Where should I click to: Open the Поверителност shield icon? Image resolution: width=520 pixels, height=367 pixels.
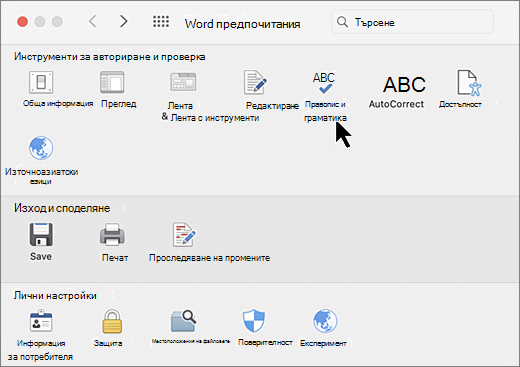[x=254, y=320]
